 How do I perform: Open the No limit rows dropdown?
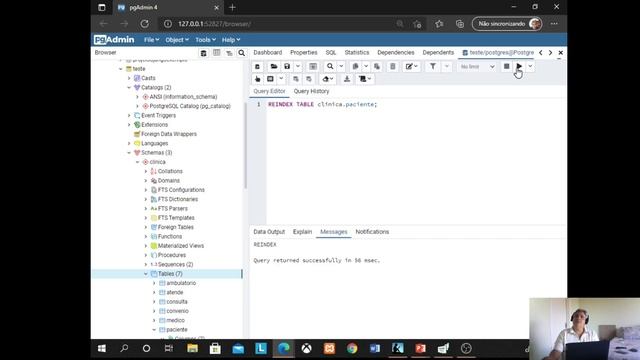click(477, 67)
